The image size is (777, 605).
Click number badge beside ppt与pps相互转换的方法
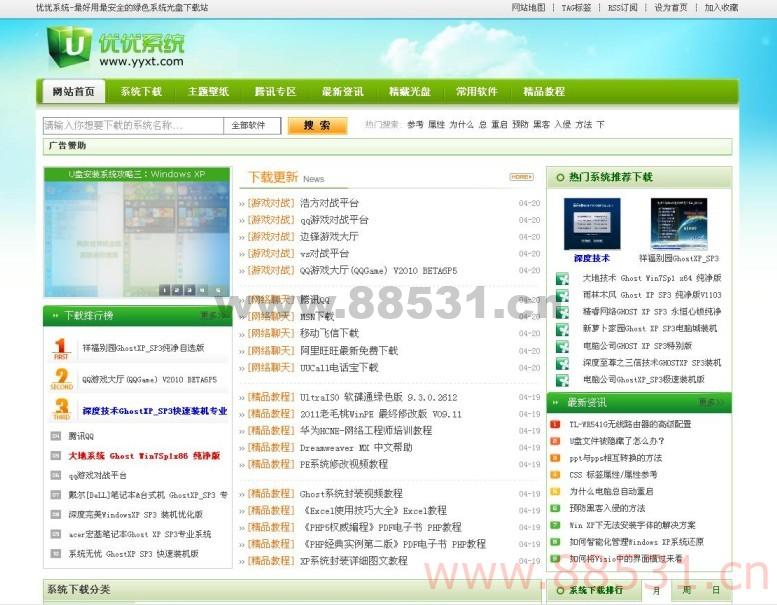(x=555, y=458)
